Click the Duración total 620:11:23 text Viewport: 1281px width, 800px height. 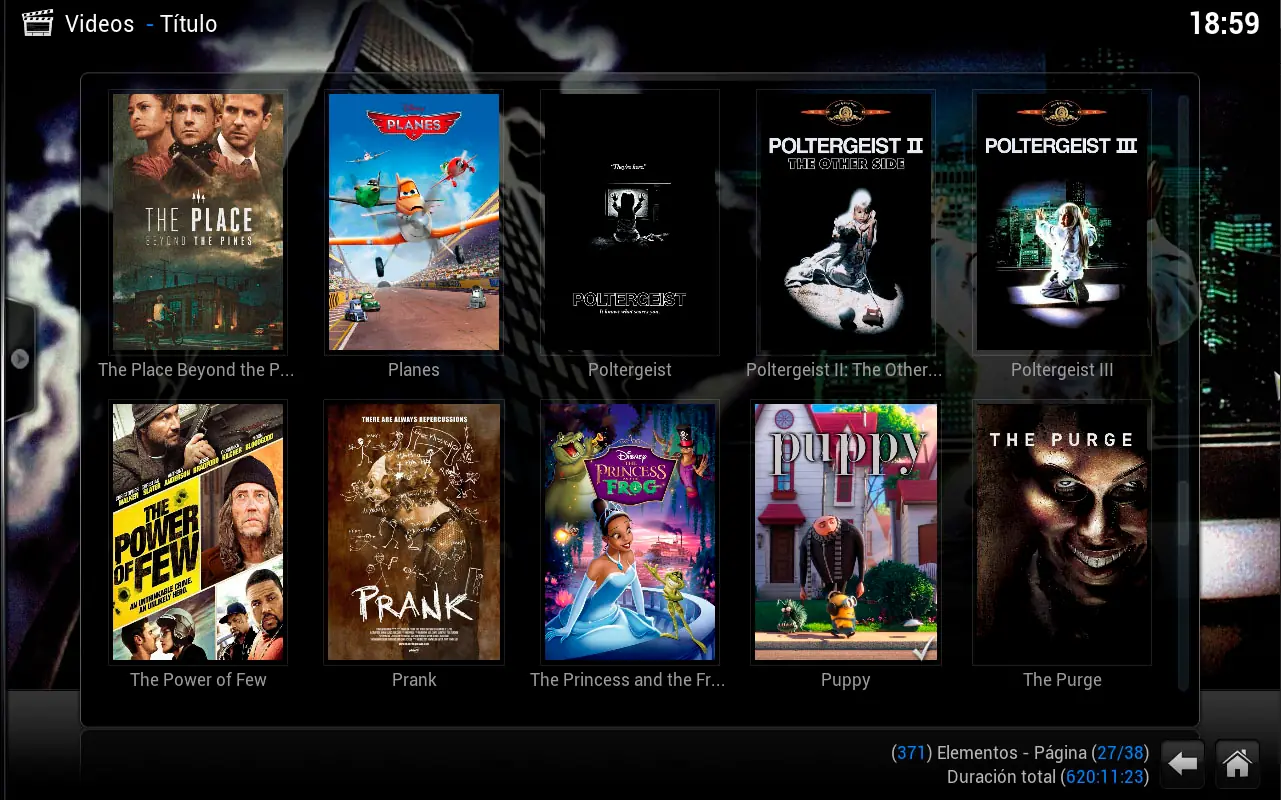(x=1048, y=777)
